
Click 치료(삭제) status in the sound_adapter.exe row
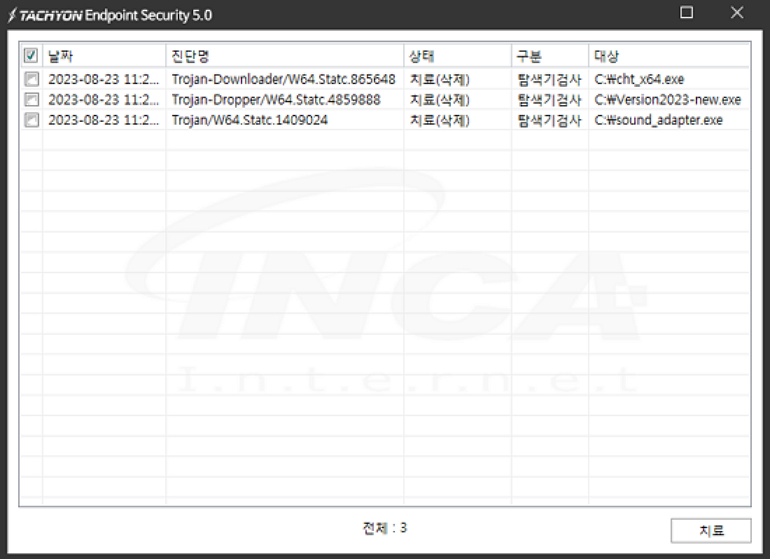(x=440, y=120)
